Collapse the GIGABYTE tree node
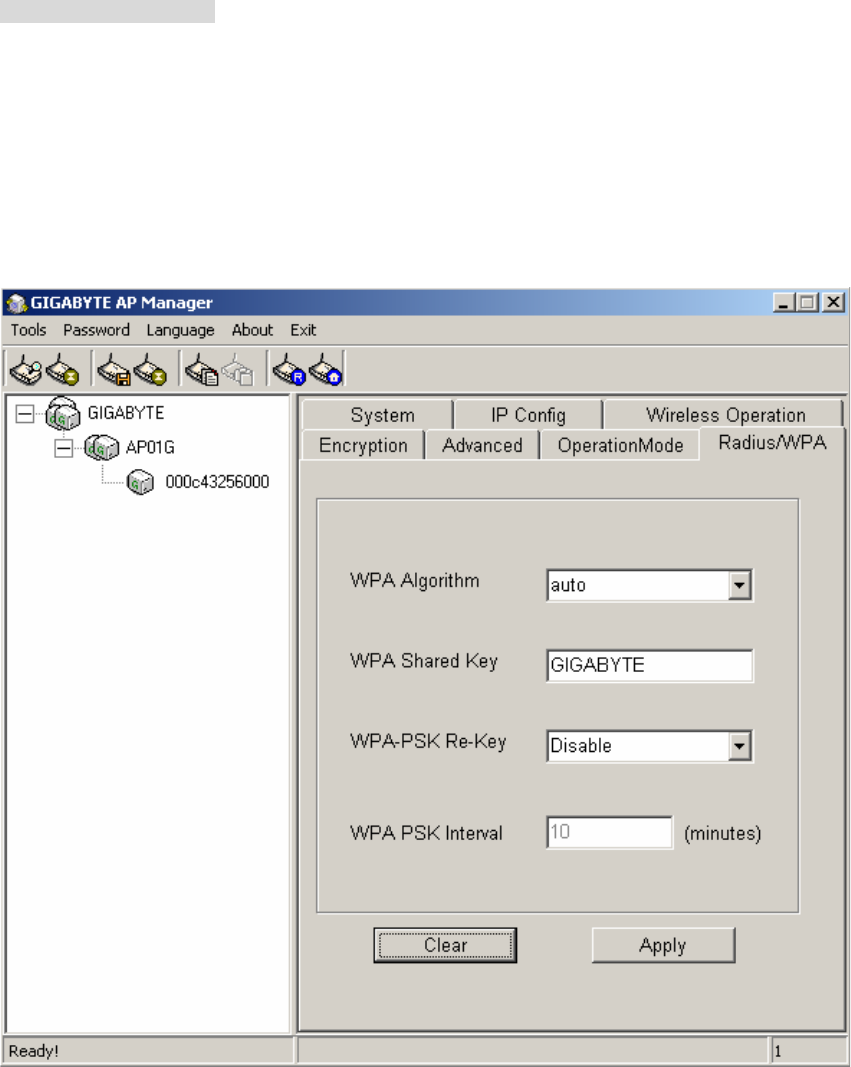Viewport: 851px width, 1067px height. point(24,413)
